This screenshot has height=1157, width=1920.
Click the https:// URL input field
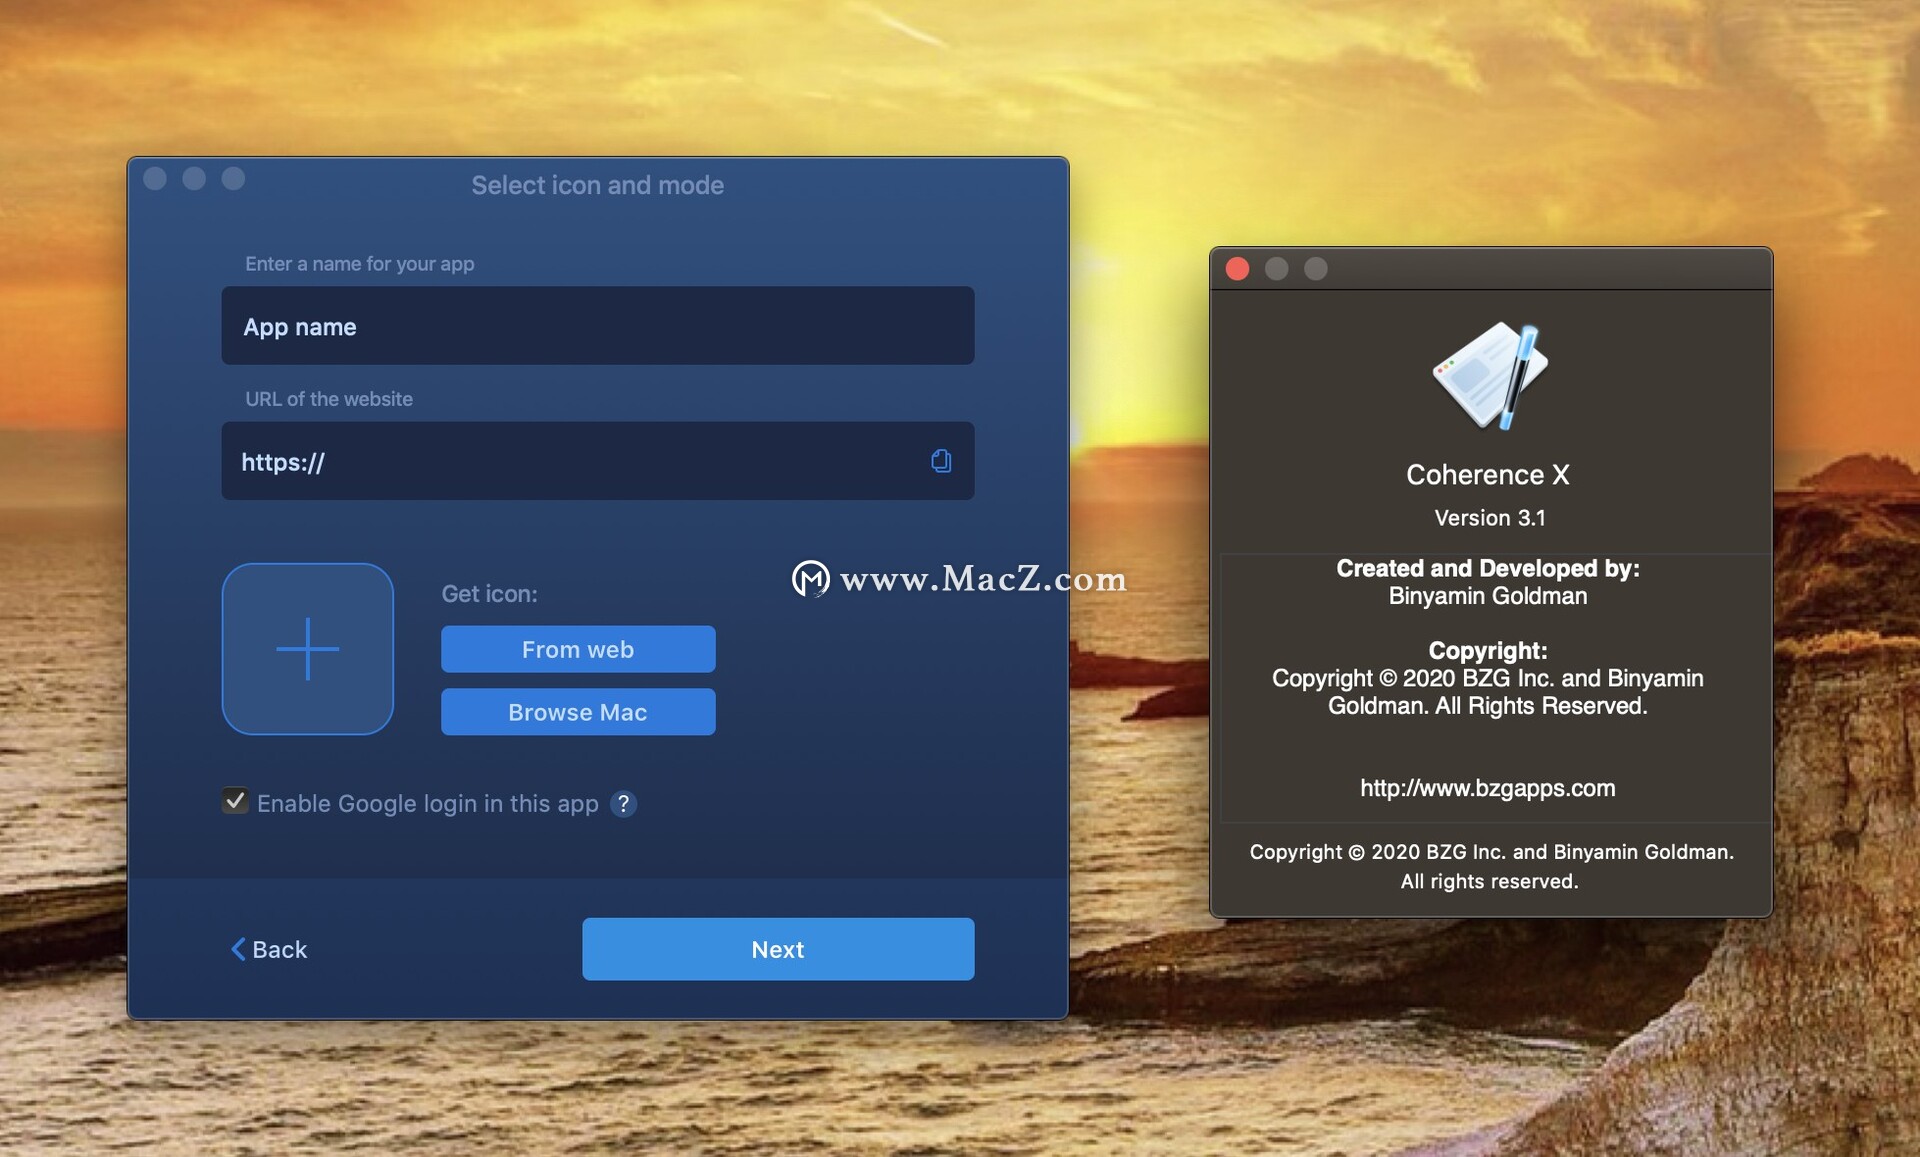598,461
